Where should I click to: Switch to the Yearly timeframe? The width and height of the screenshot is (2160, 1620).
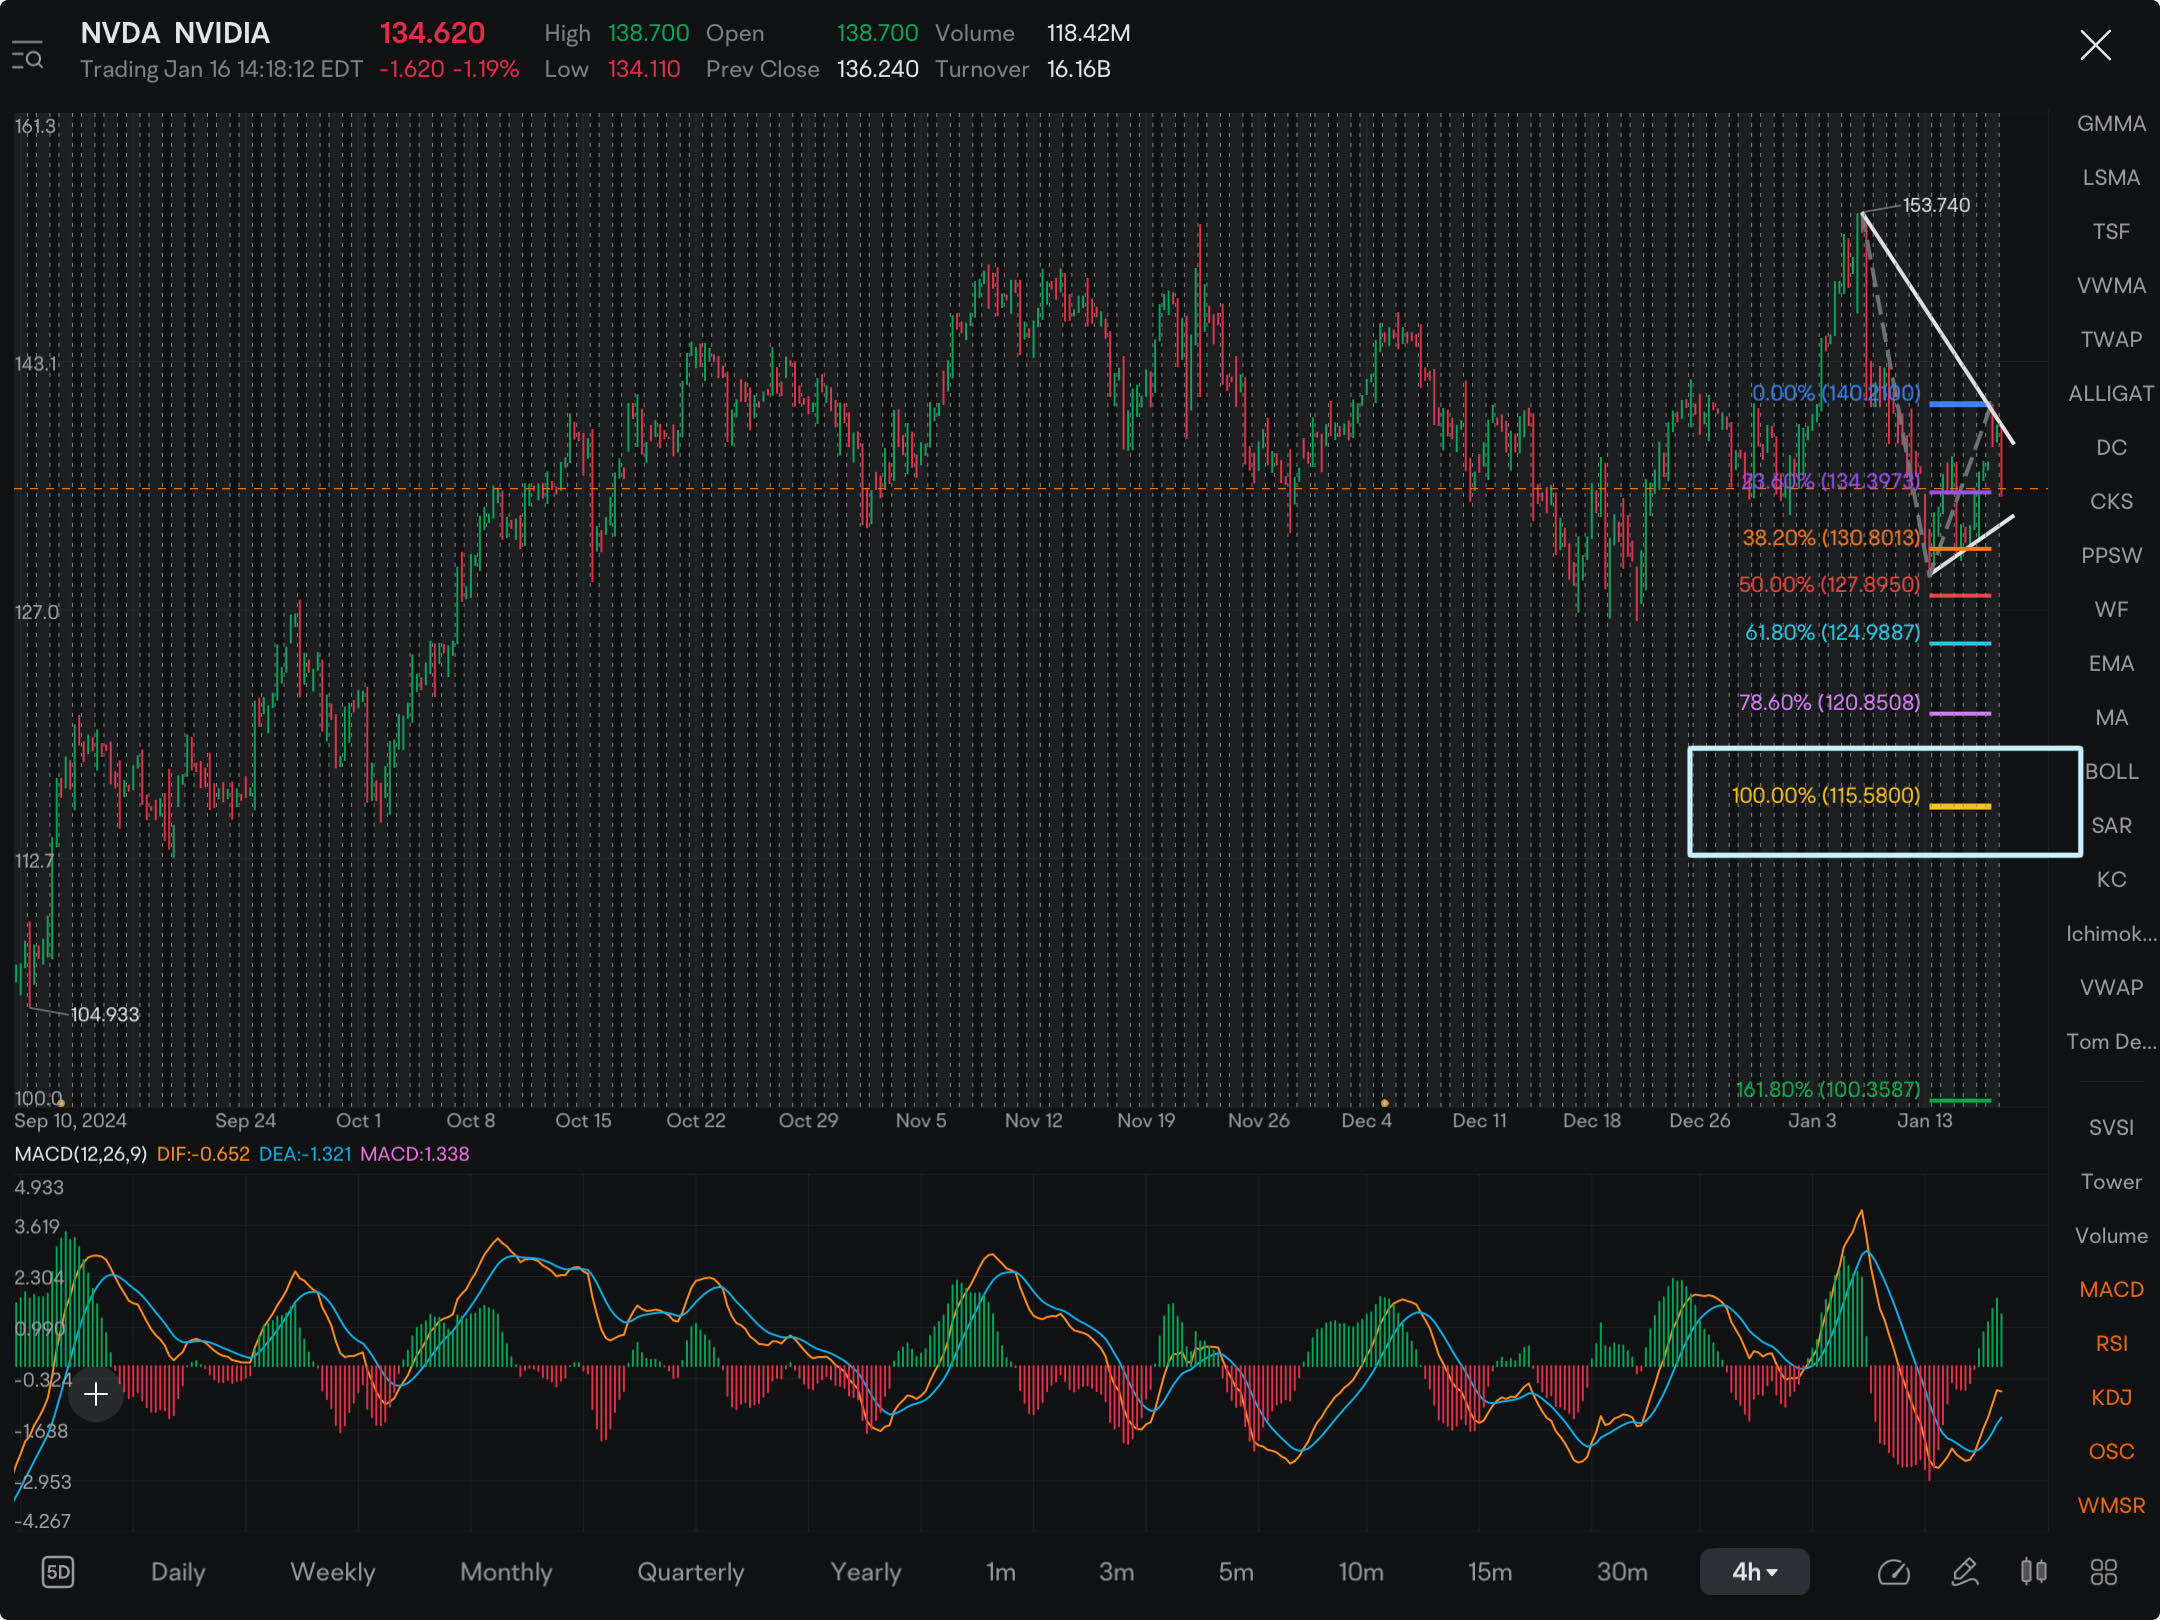[x=866, y=1572]
